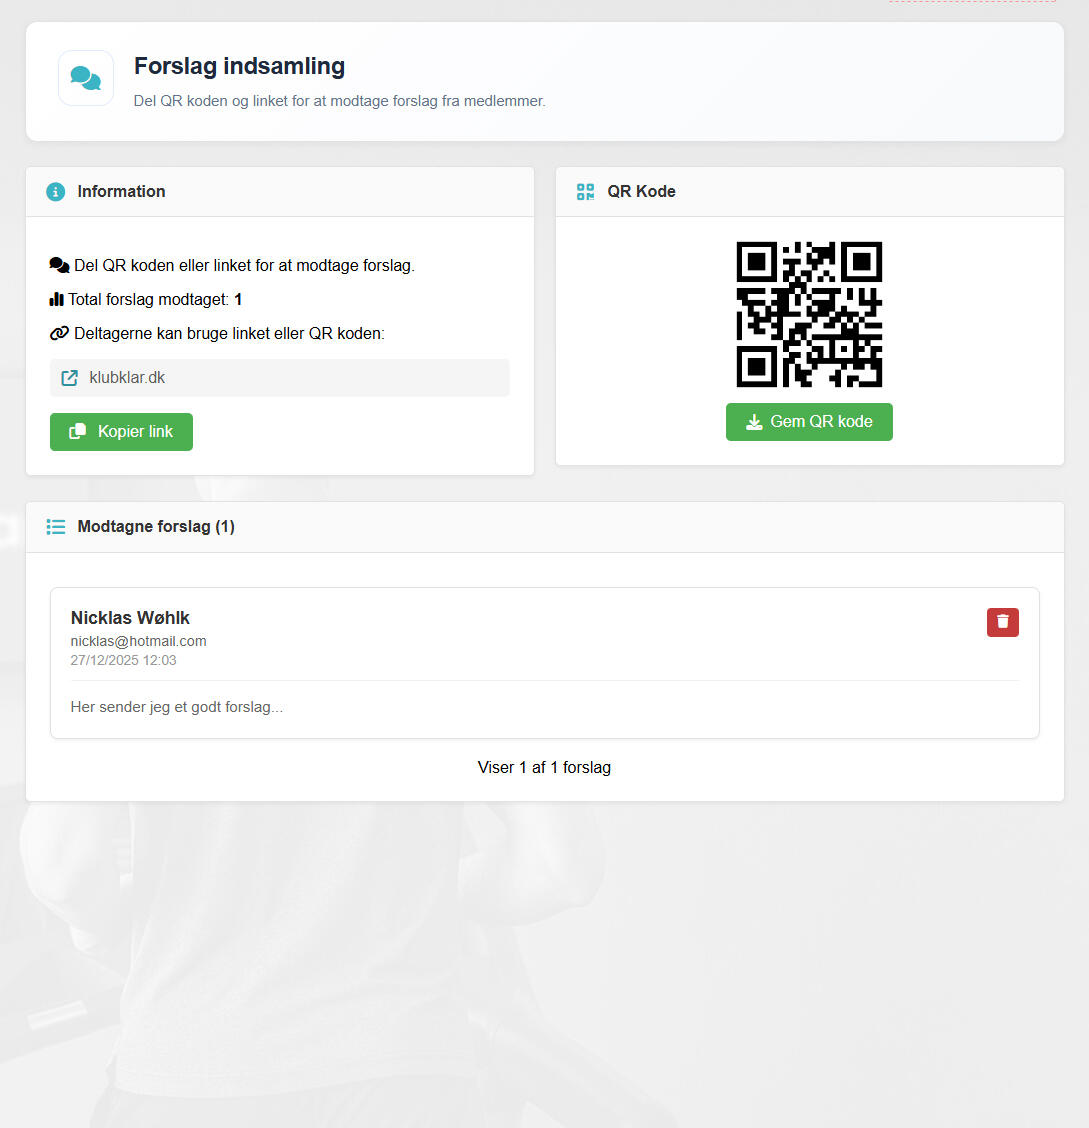Viewport: 1089px width, 1128px height.
Task: Click the blue info icon beside Information
Action: tap(55, 192)
